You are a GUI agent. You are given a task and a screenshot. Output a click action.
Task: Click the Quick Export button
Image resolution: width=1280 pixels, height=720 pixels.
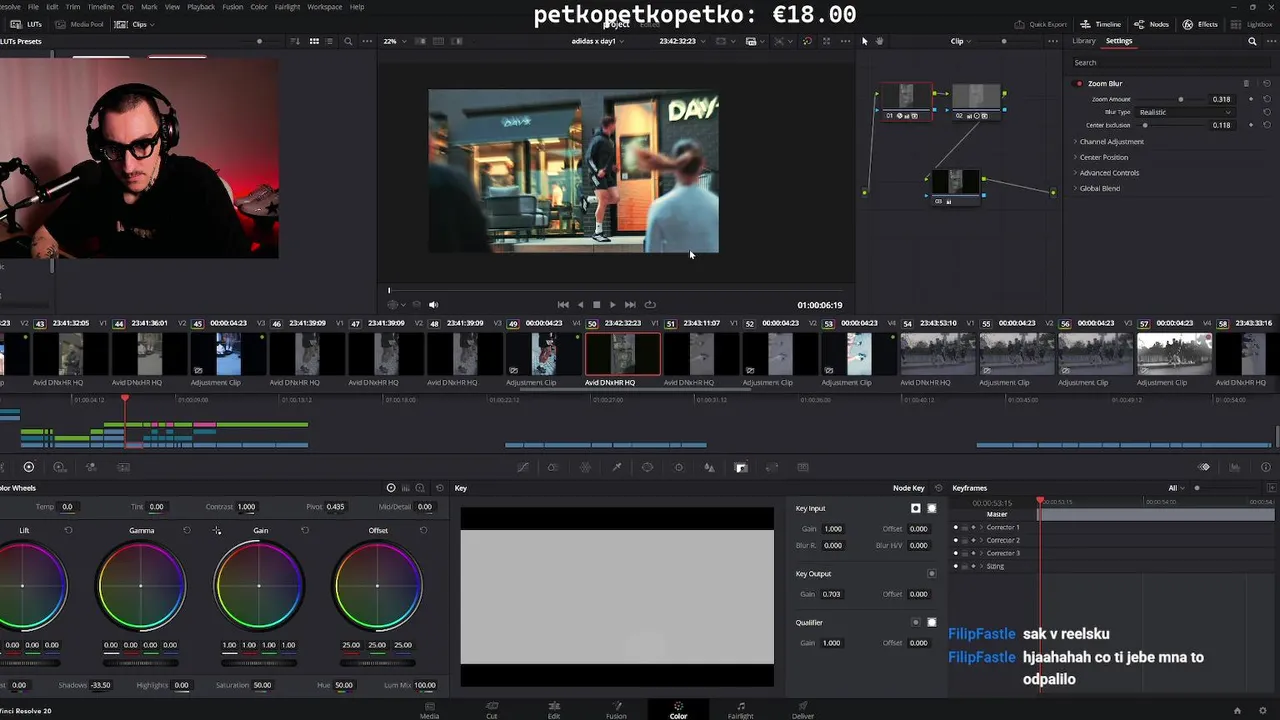click(x=1041, y=24)
